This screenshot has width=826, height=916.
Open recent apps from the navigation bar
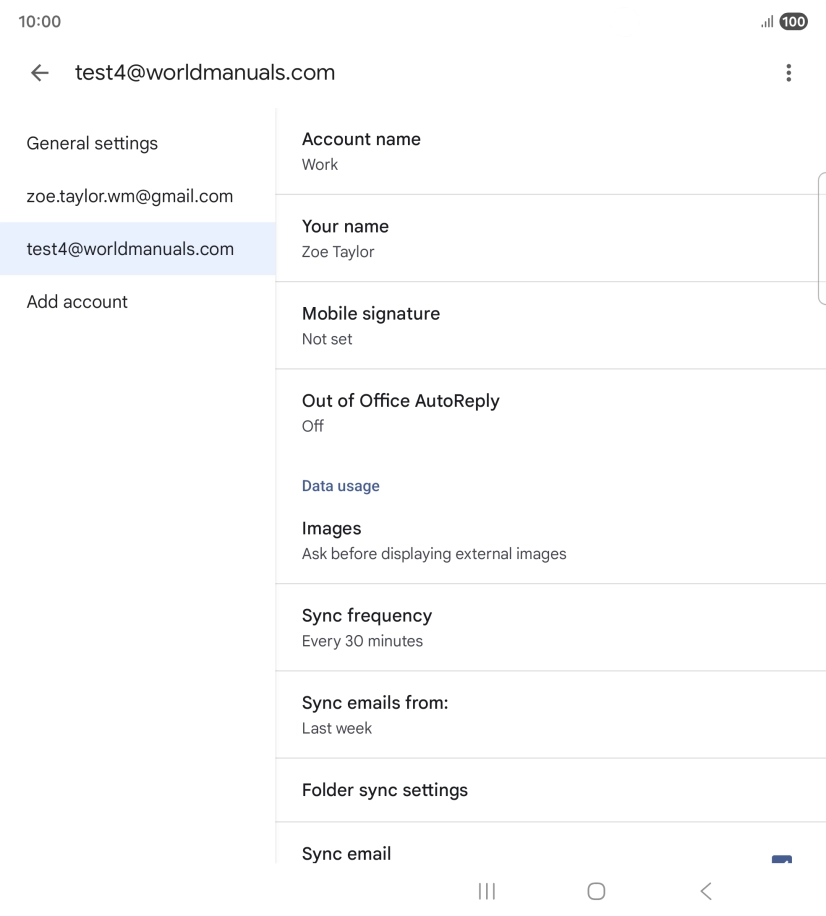[x=486, y=891]
